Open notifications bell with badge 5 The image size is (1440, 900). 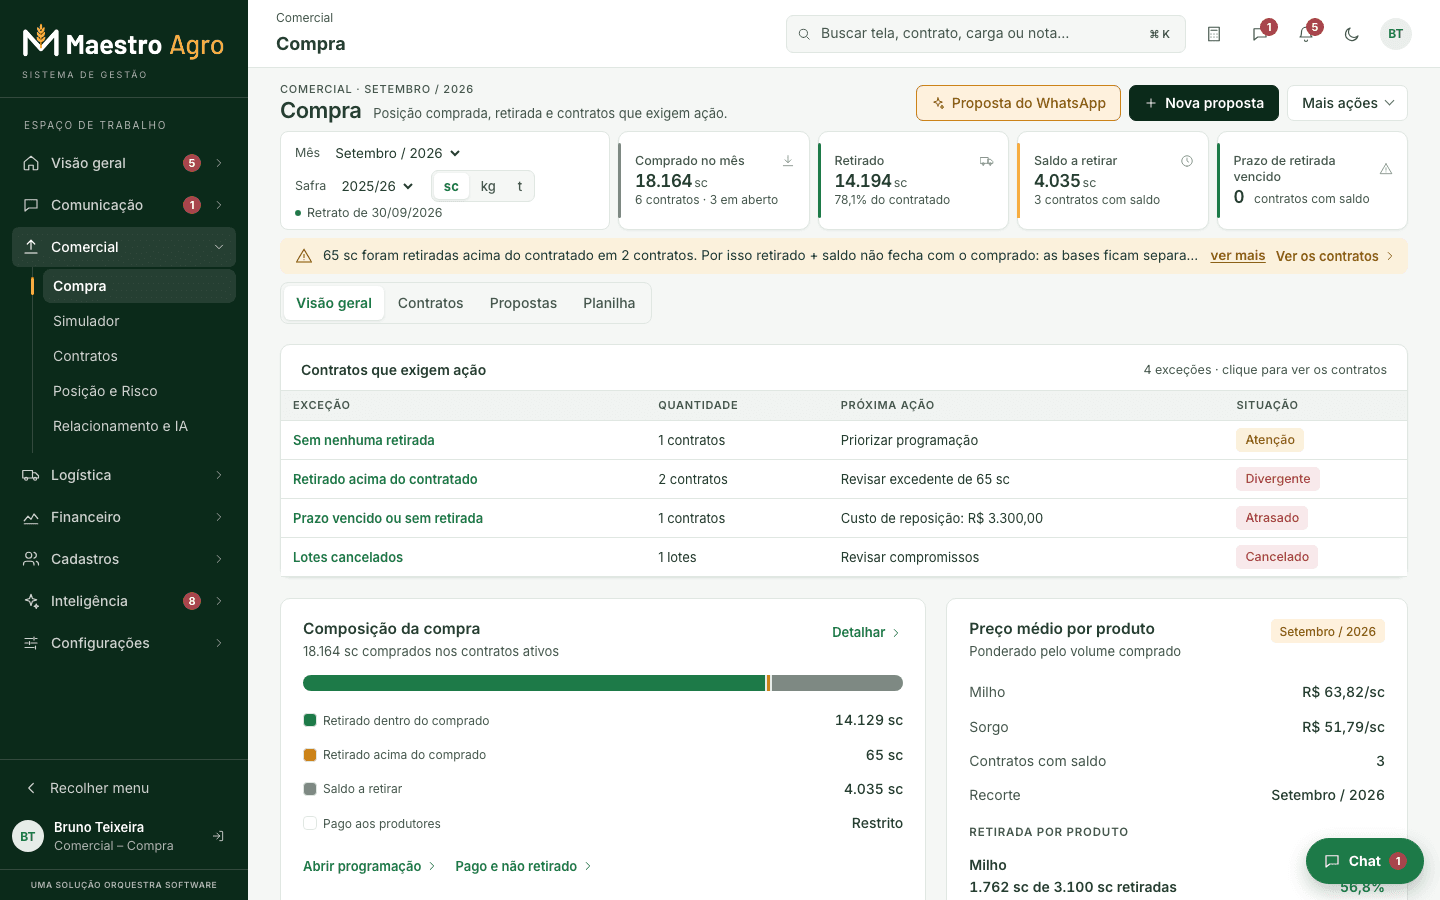[1306, 34]
